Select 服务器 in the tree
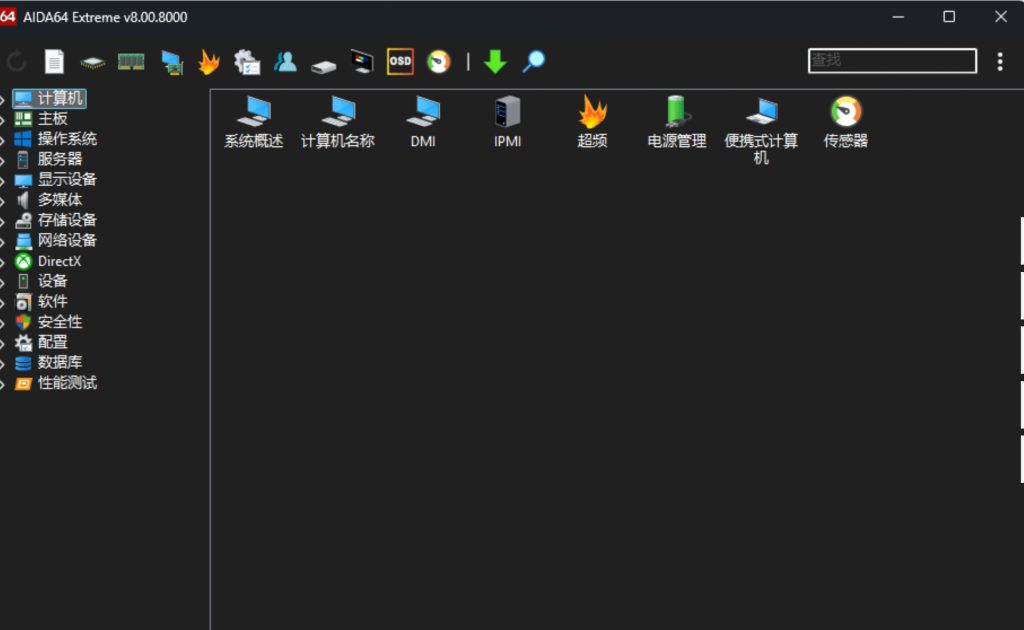The image size is (1024, 630). tap(48, 159)
